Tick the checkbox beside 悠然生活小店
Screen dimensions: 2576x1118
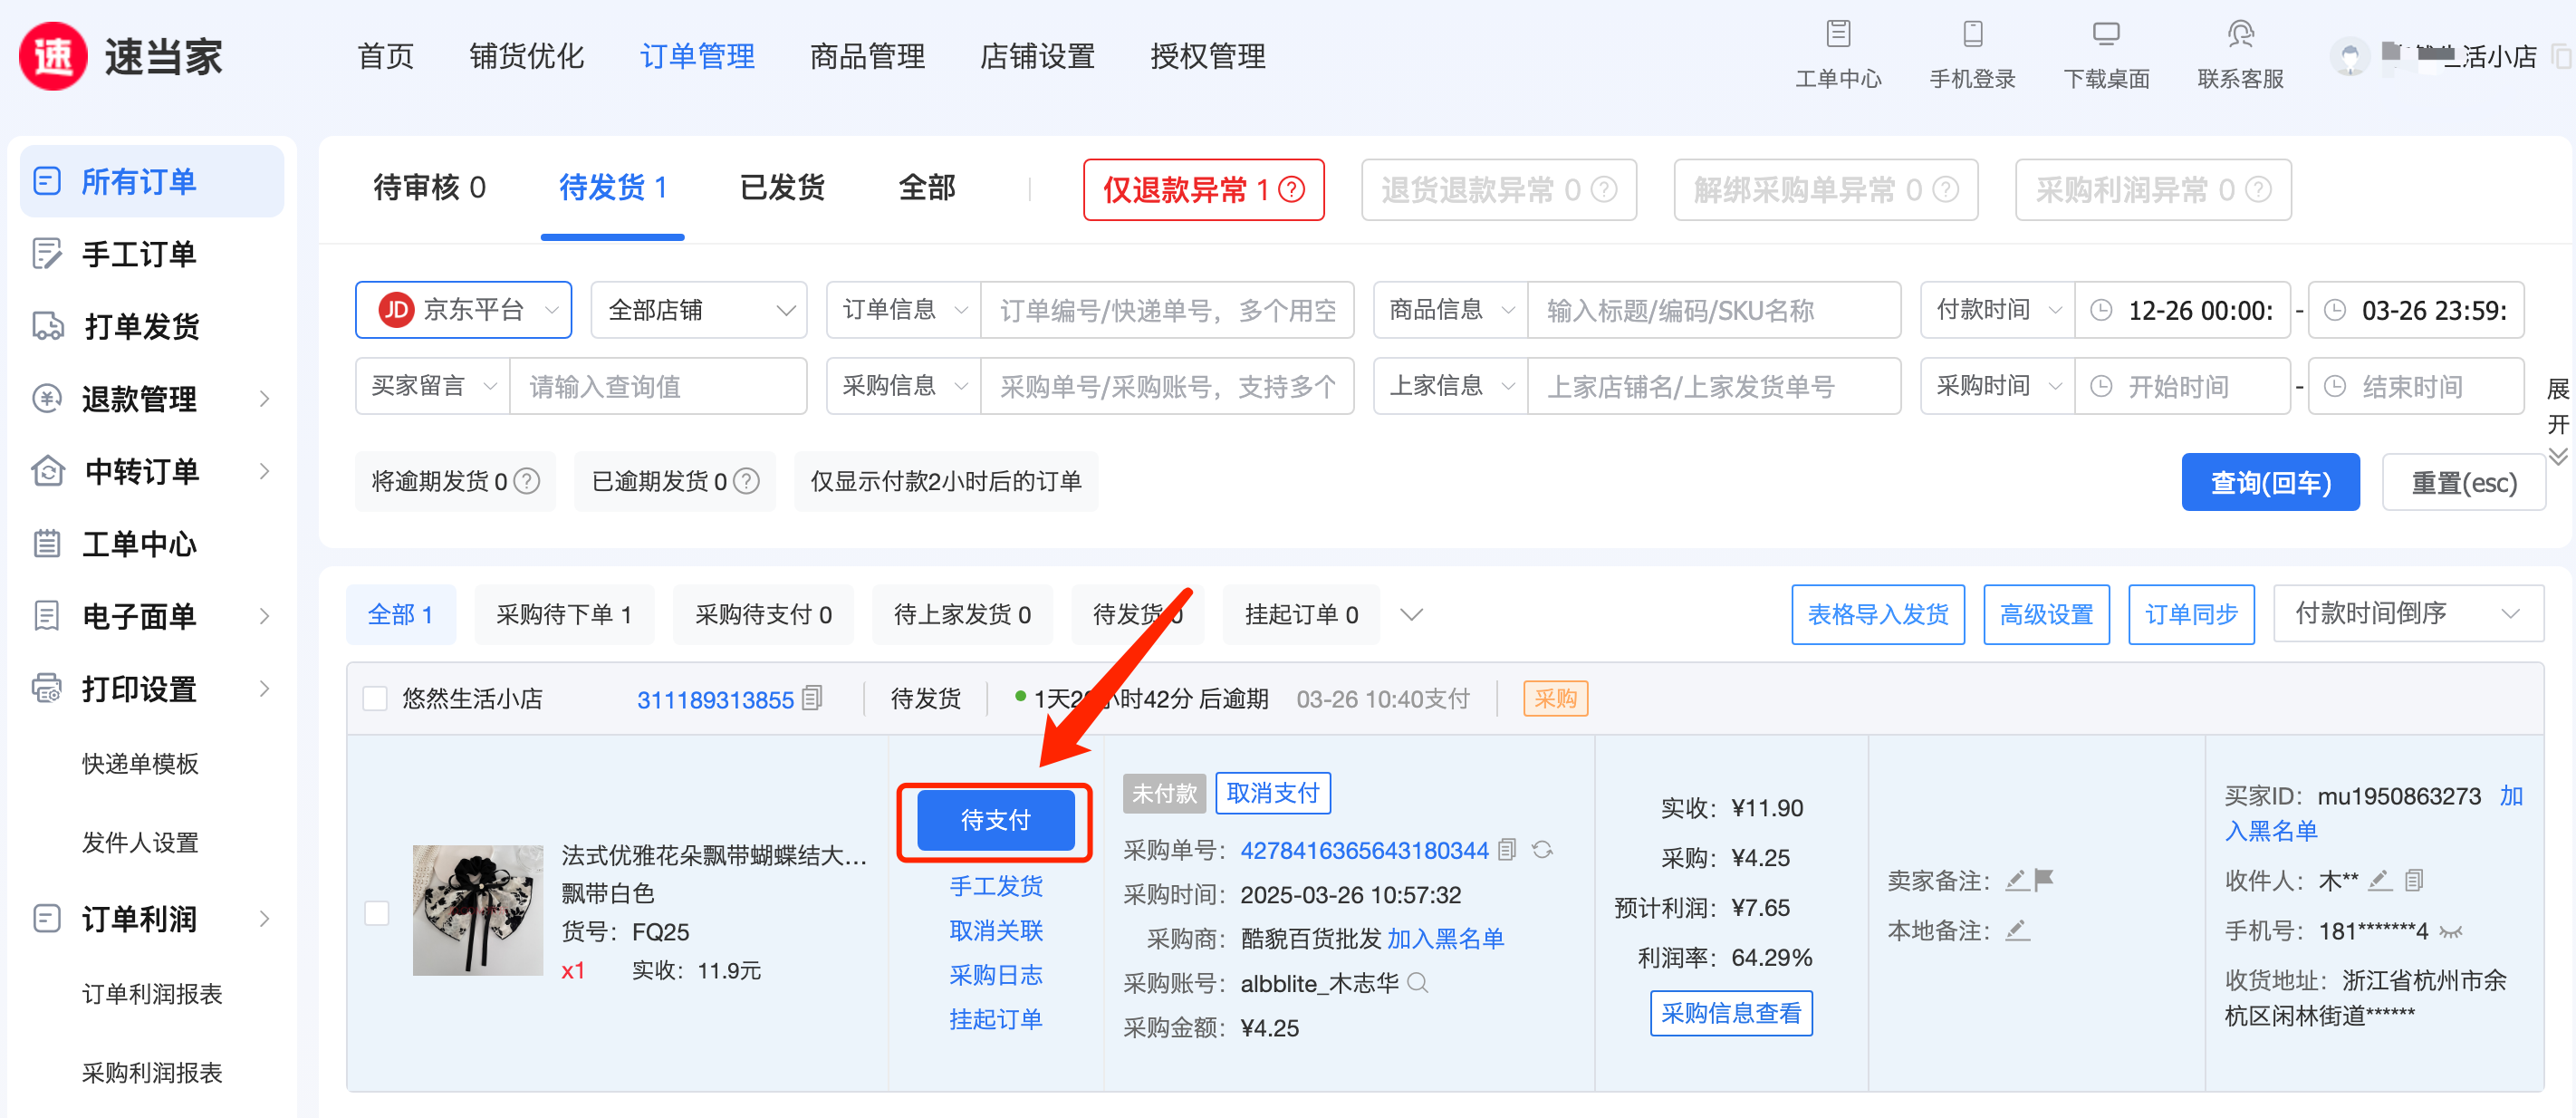pos(375,698)
